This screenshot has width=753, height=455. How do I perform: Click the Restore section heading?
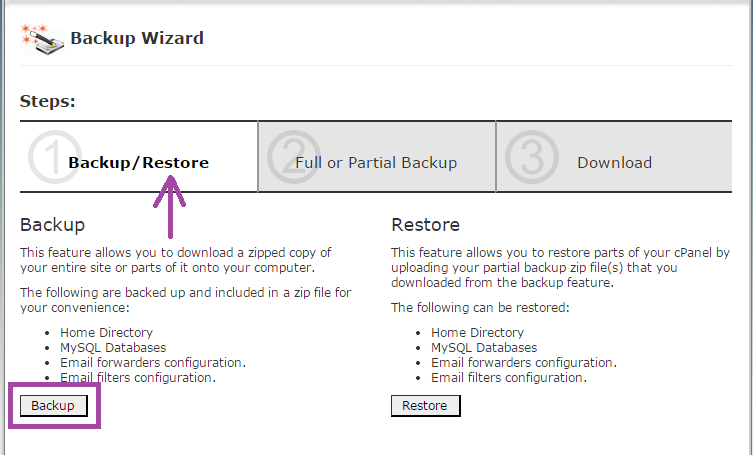coord(425,225)
